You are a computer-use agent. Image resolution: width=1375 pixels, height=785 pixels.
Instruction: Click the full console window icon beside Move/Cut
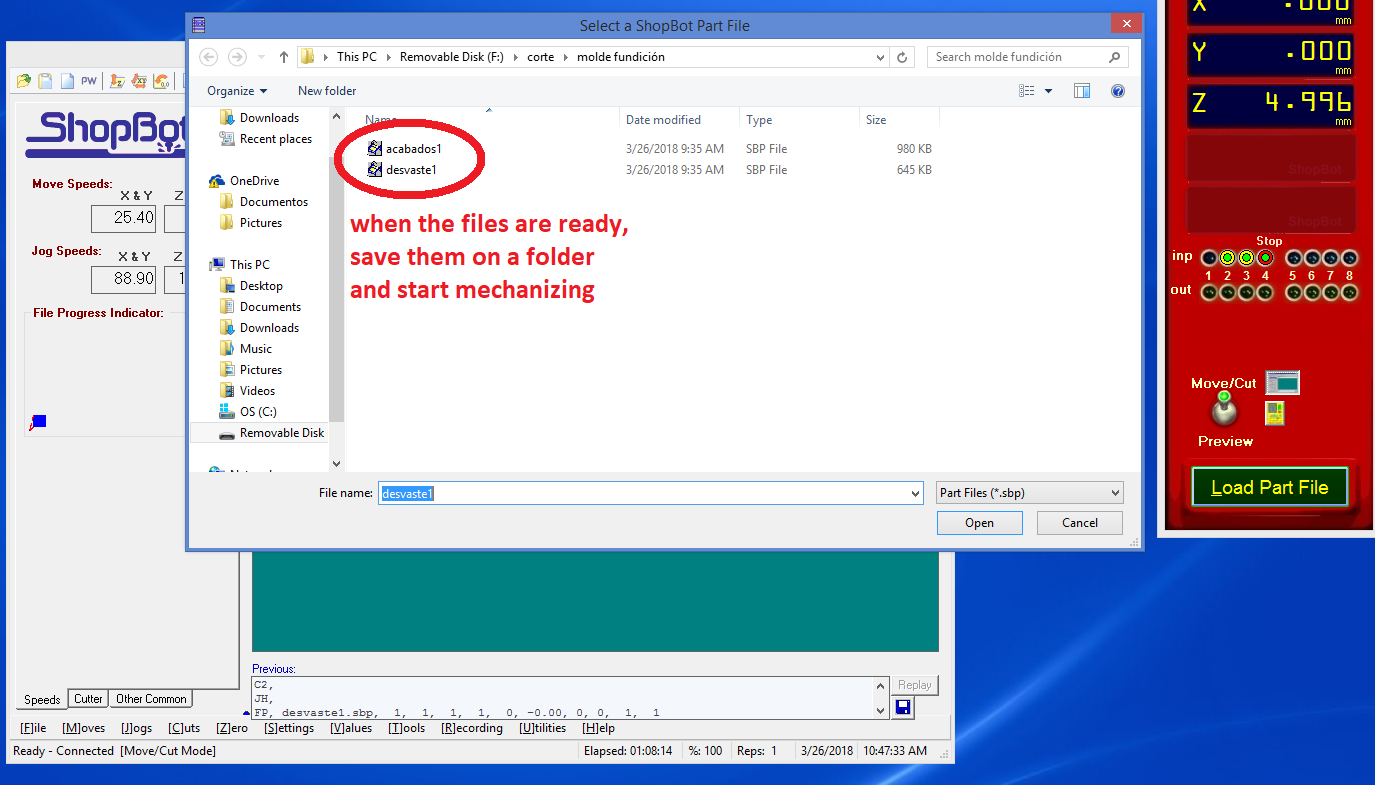(1282, 382)
